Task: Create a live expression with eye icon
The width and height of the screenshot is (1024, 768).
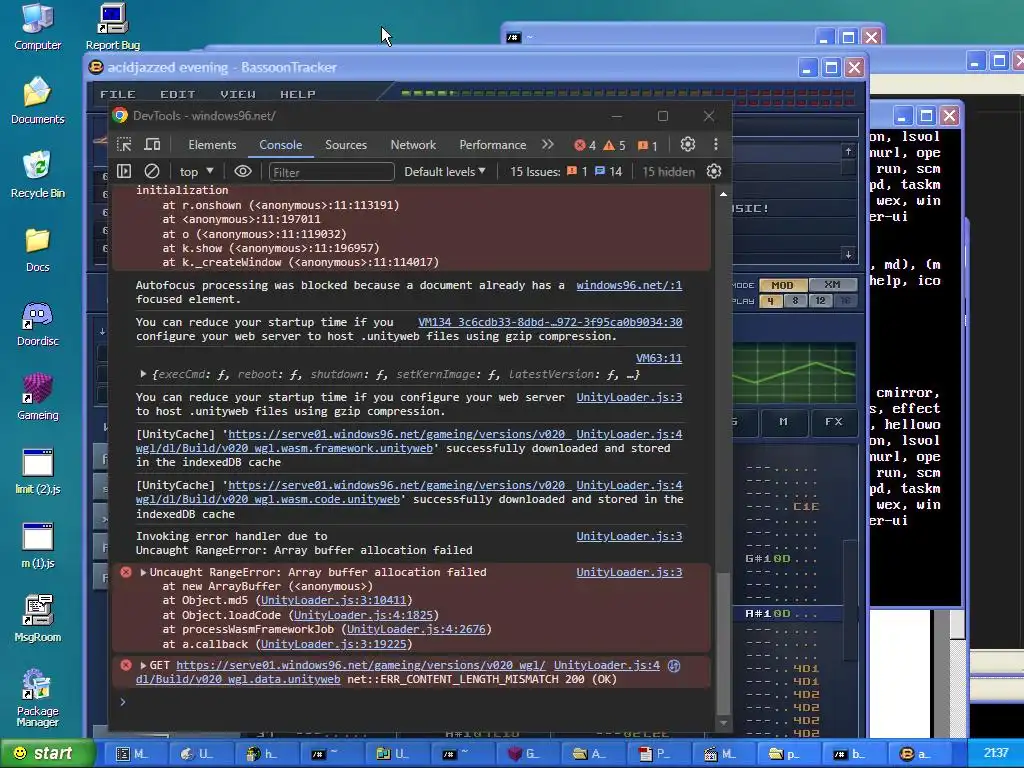Action: pos(243,171)
